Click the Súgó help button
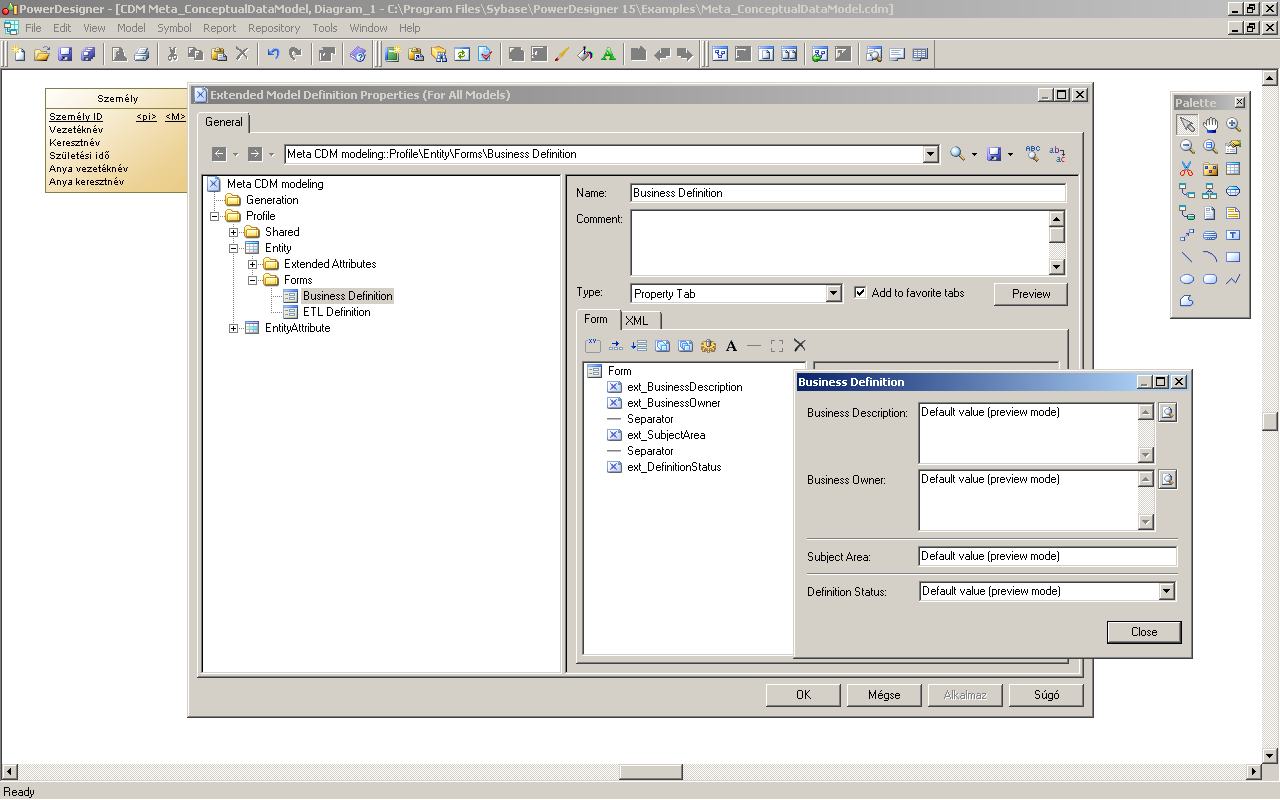This screenshot has height=800, width=1280. (1045, 695)
